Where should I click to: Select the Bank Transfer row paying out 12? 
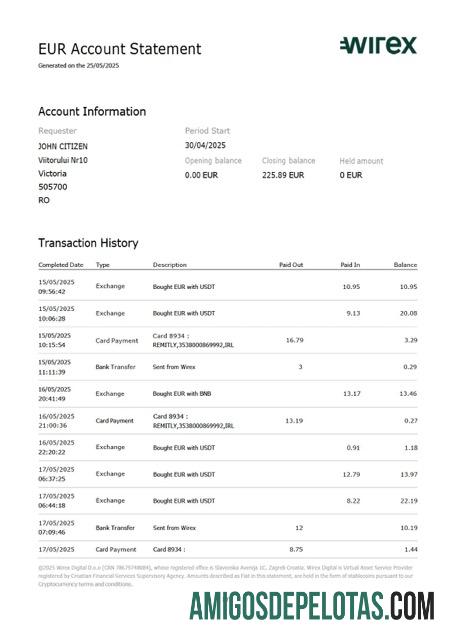[x=228, y=528]
